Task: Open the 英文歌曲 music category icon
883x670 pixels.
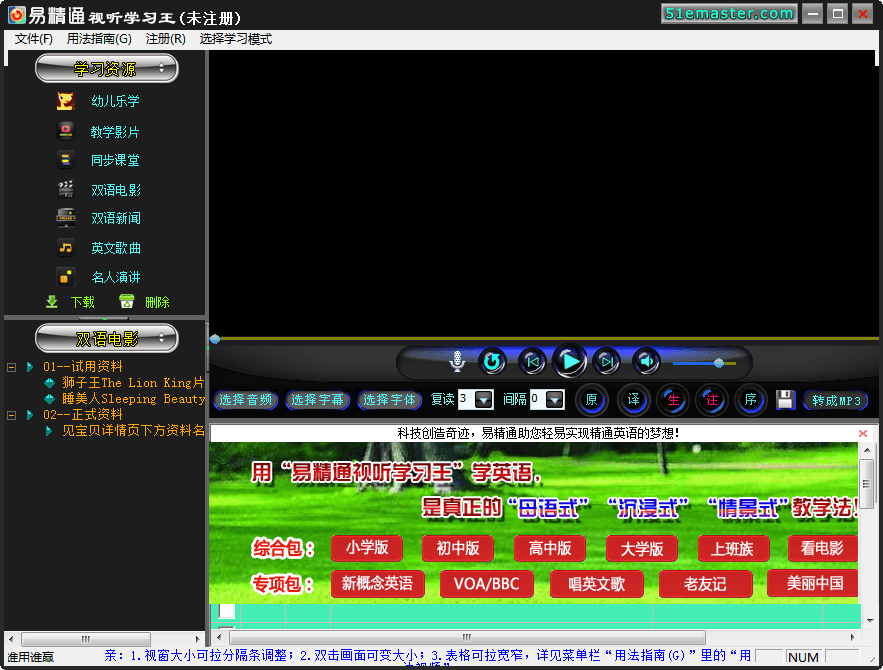Action: click(x=66, y=248)
